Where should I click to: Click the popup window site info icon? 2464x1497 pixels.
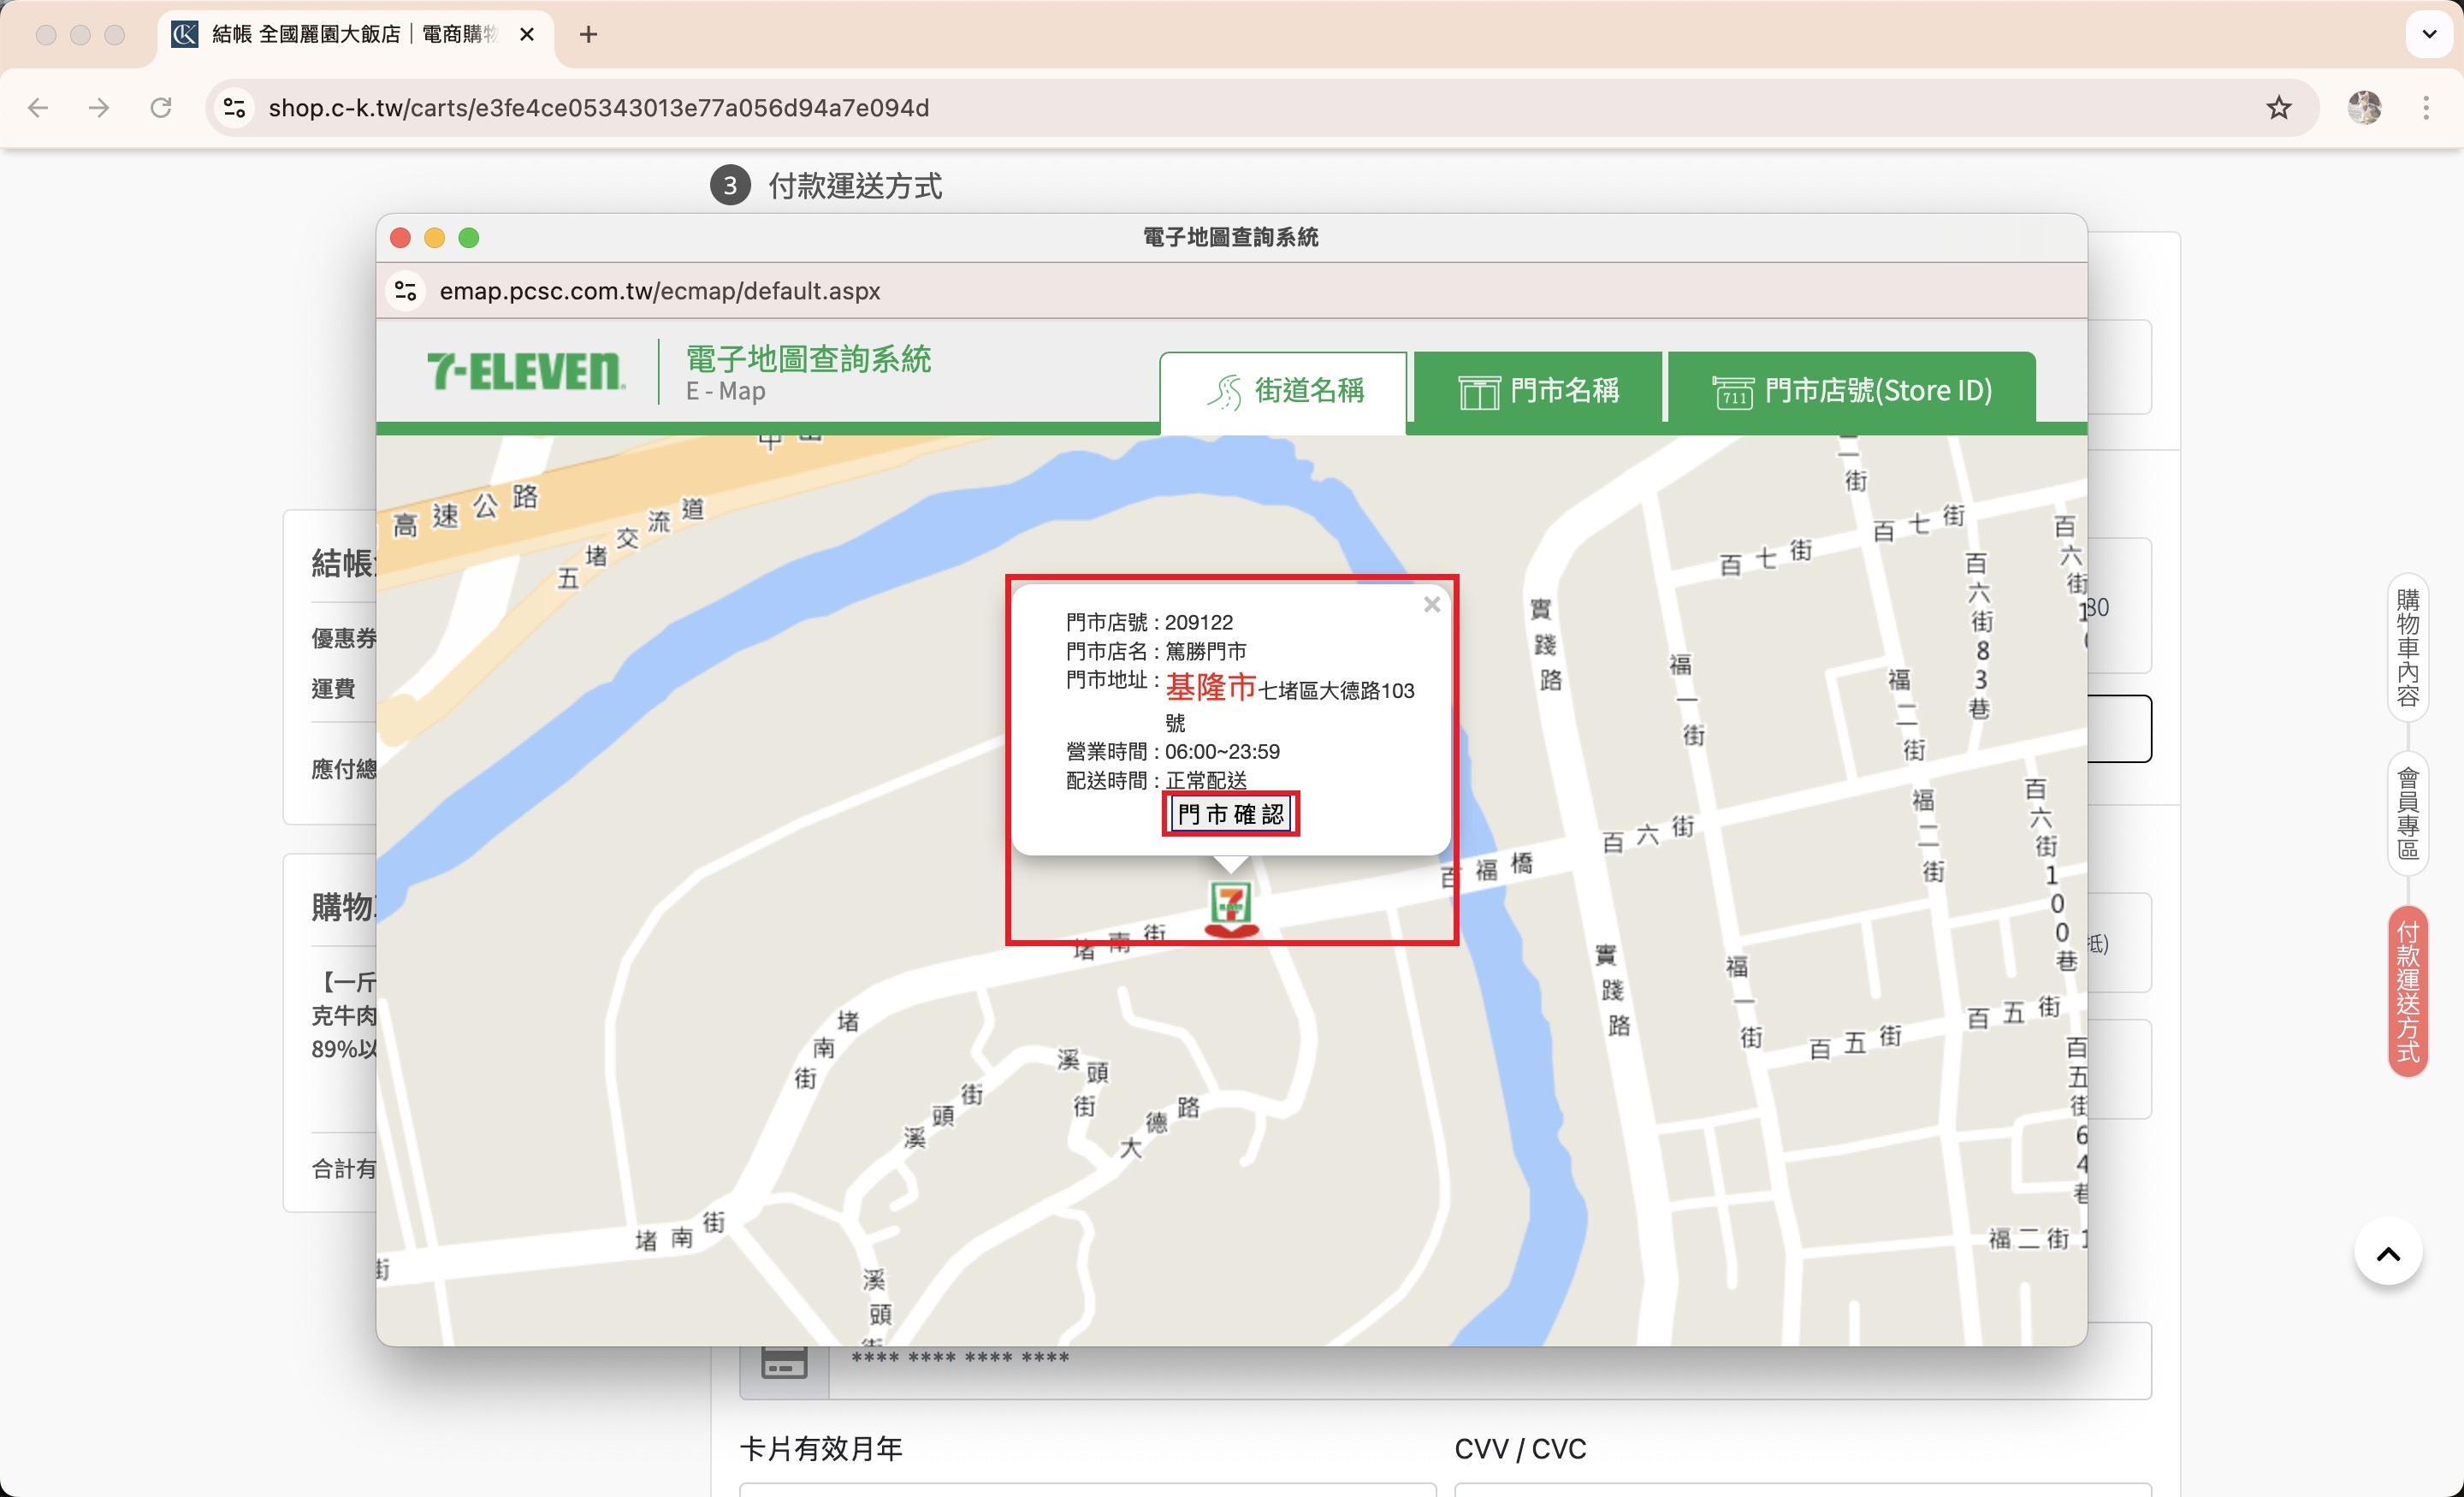406,291
